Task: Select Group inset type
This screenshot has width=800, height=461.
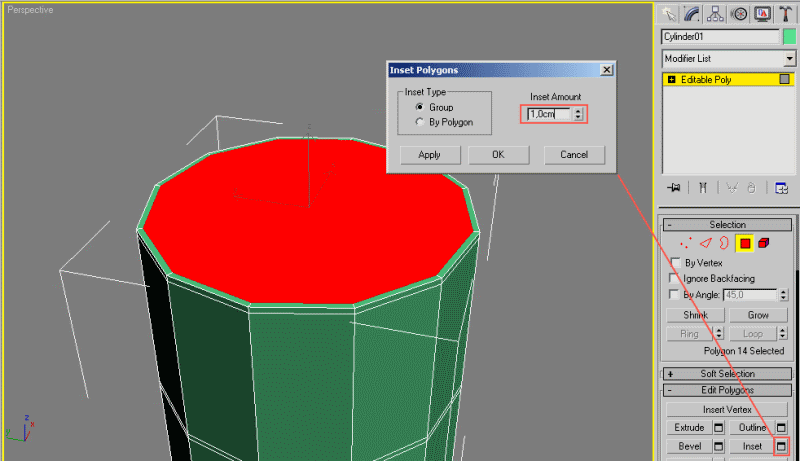Action: point(419,107)
